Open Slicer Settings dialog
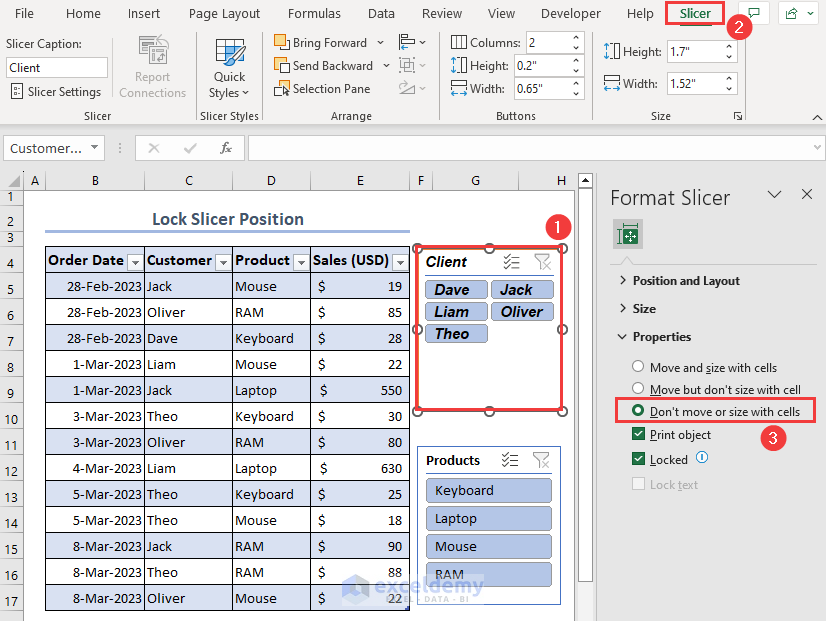The image size is (826, 621). point(56,92)
